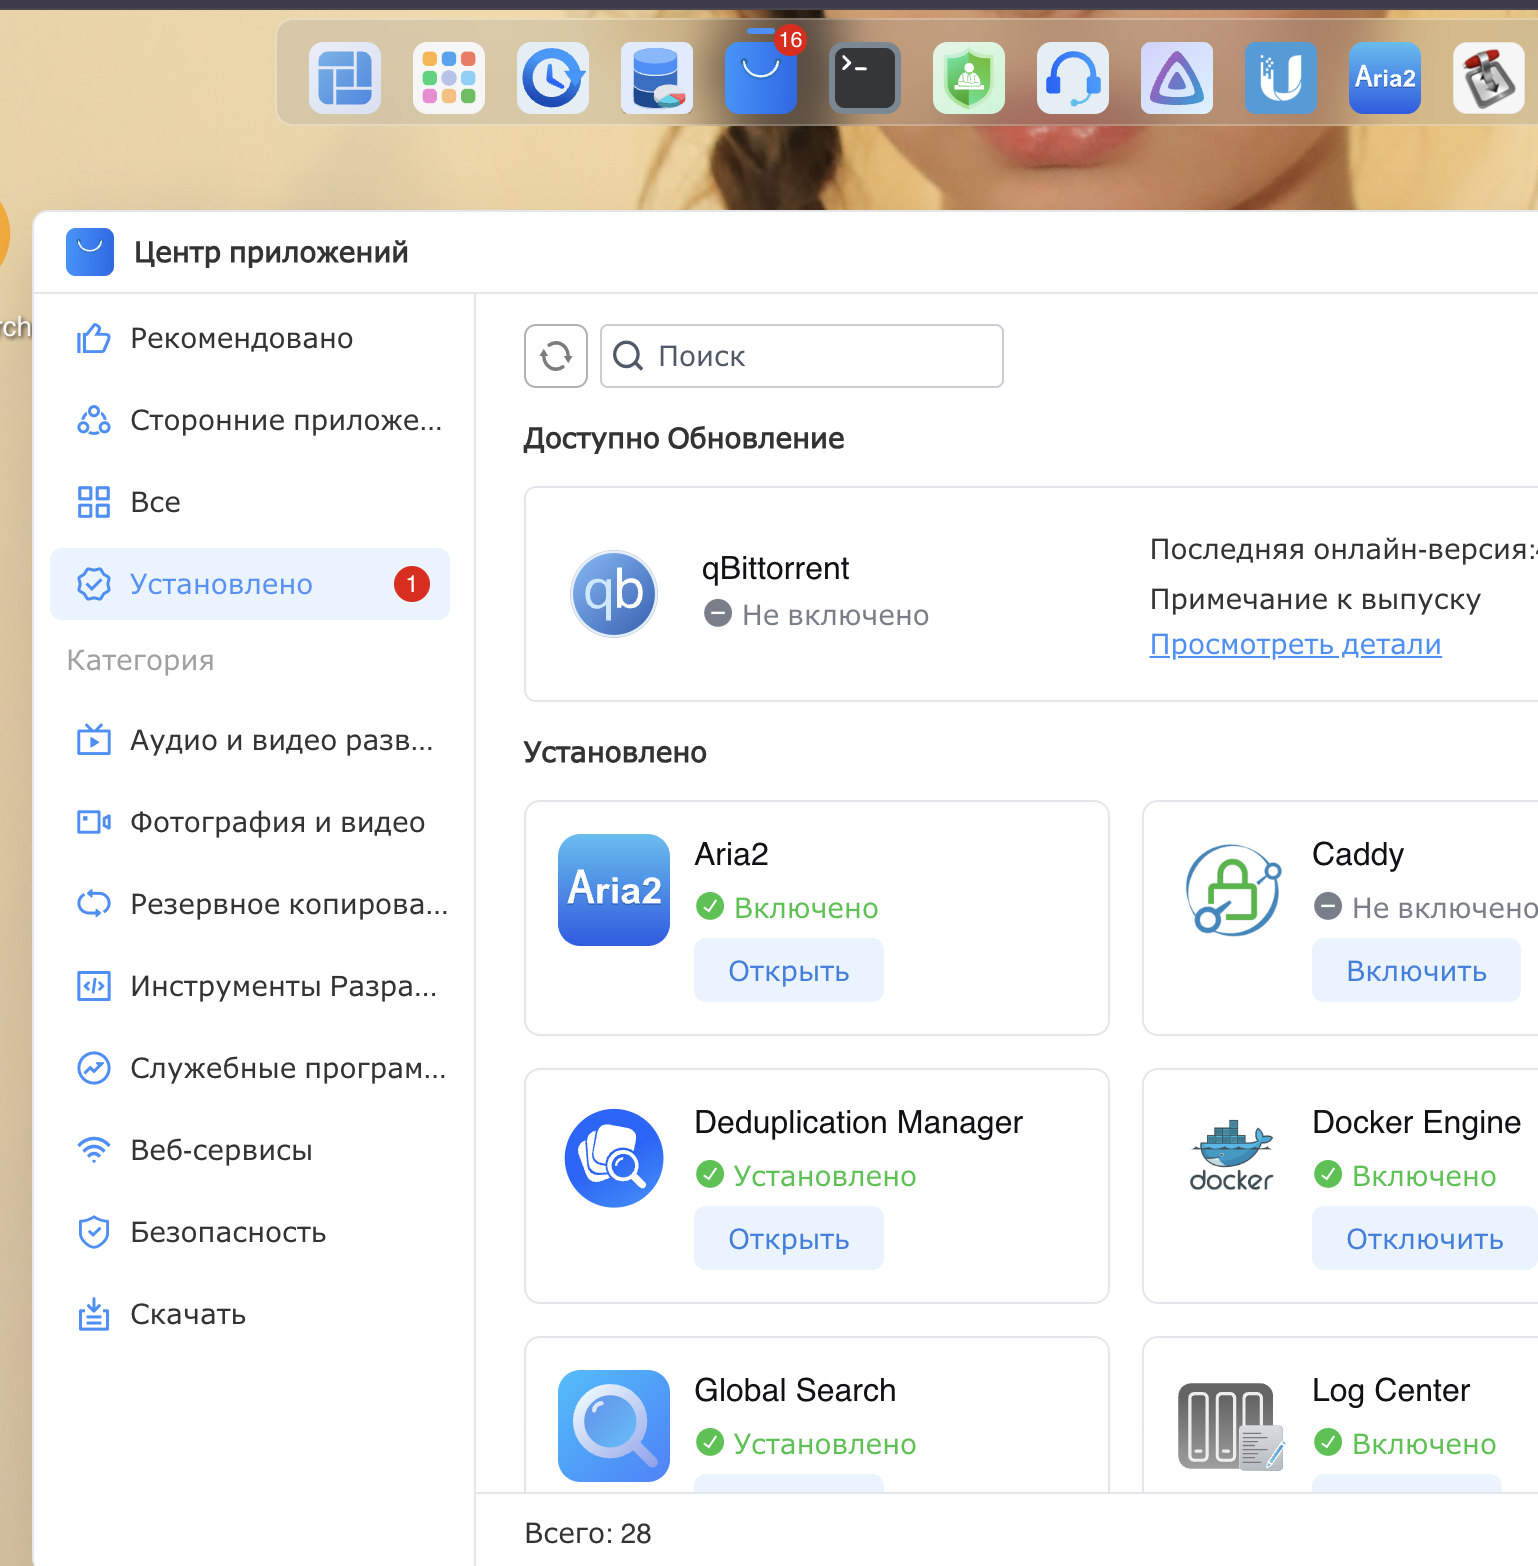
Task: Click the search field Поиск
Action: coord(802,356)
